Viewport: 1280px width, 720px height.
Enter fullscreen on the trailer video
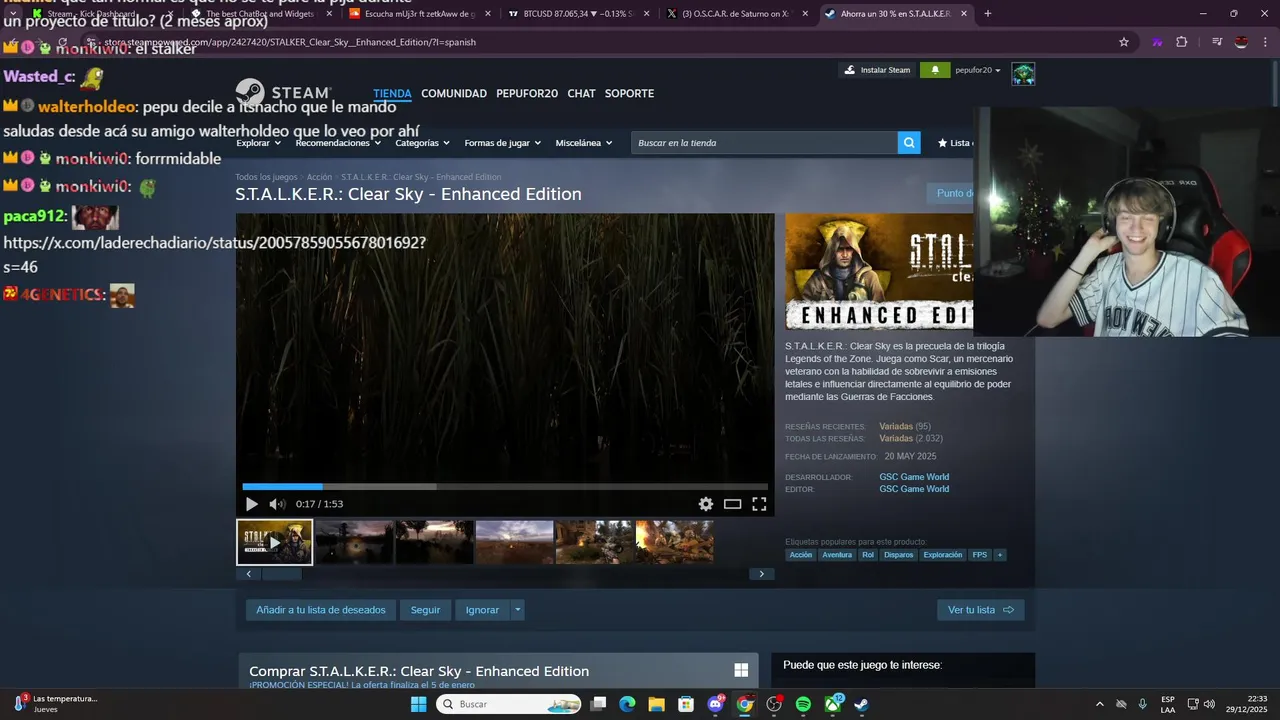pyautogui.click(x=759, y=504)
